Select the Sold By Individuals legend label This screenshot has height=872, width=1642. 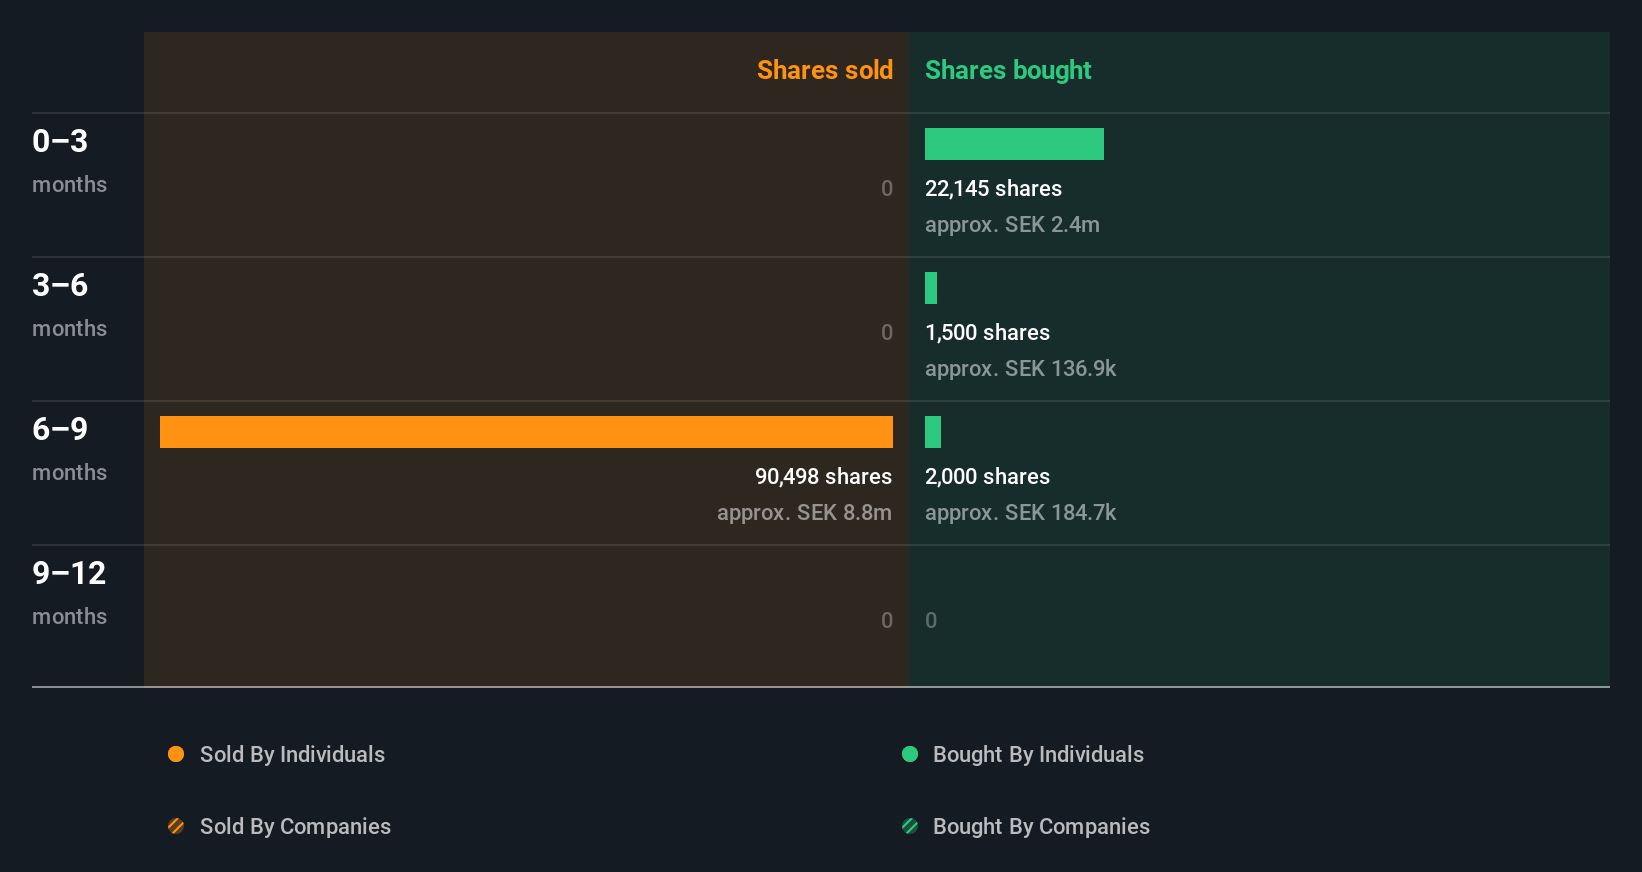tap(292, 754)
